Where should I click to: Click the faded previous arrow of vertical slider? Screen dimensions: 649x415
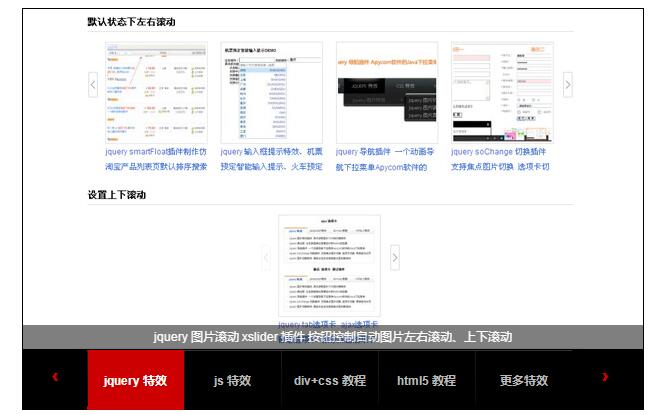[266, 258]
